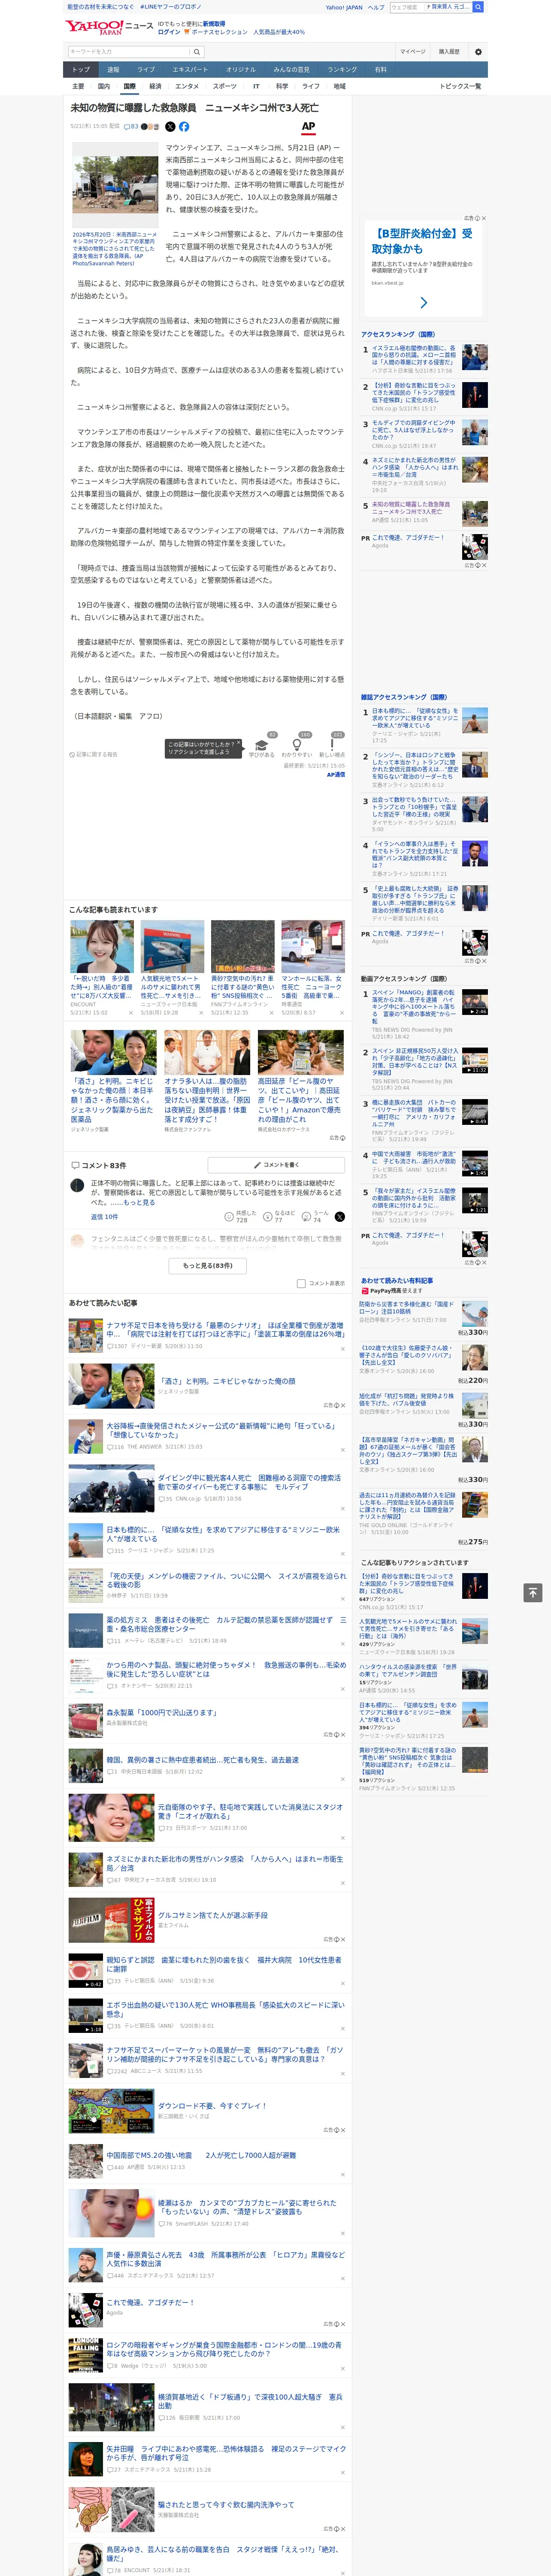Open the グルコサミン捨てた人が選ぶ新手段 ad
The height and width of the screenshot is (2576, 551).
(x=212, y=1915)
